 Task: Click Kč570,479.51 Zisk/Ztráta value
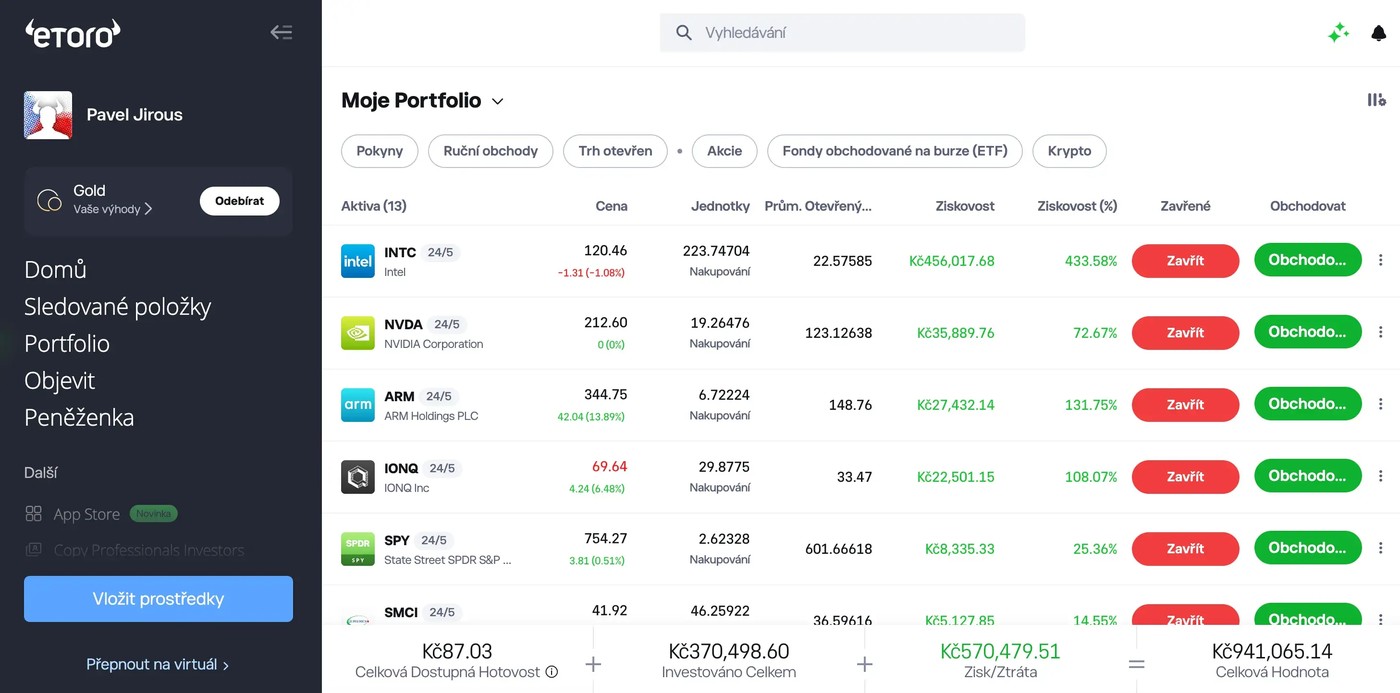point(1000,651)
